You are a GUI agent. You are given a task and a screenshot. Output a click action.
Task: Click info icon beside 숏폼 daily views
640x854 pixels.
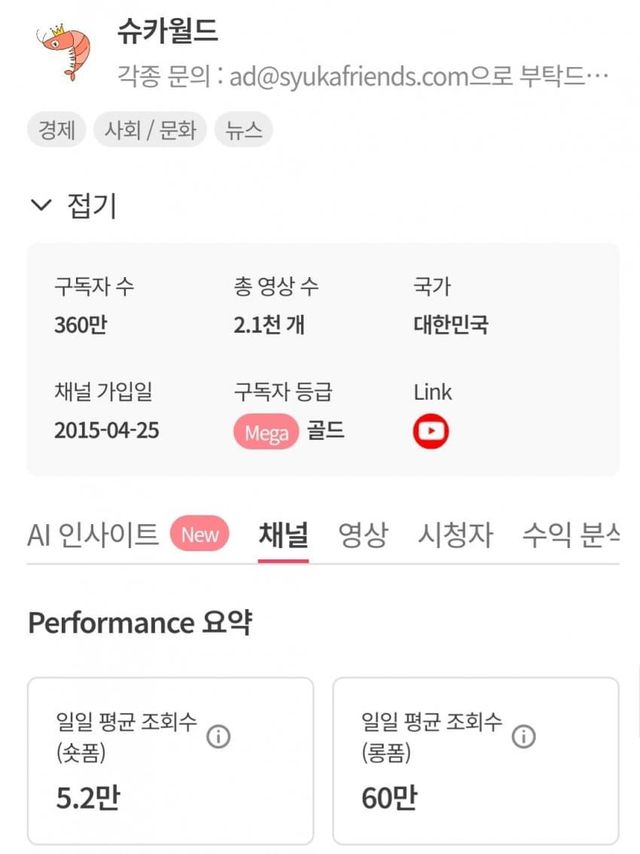tap(218, 737)
